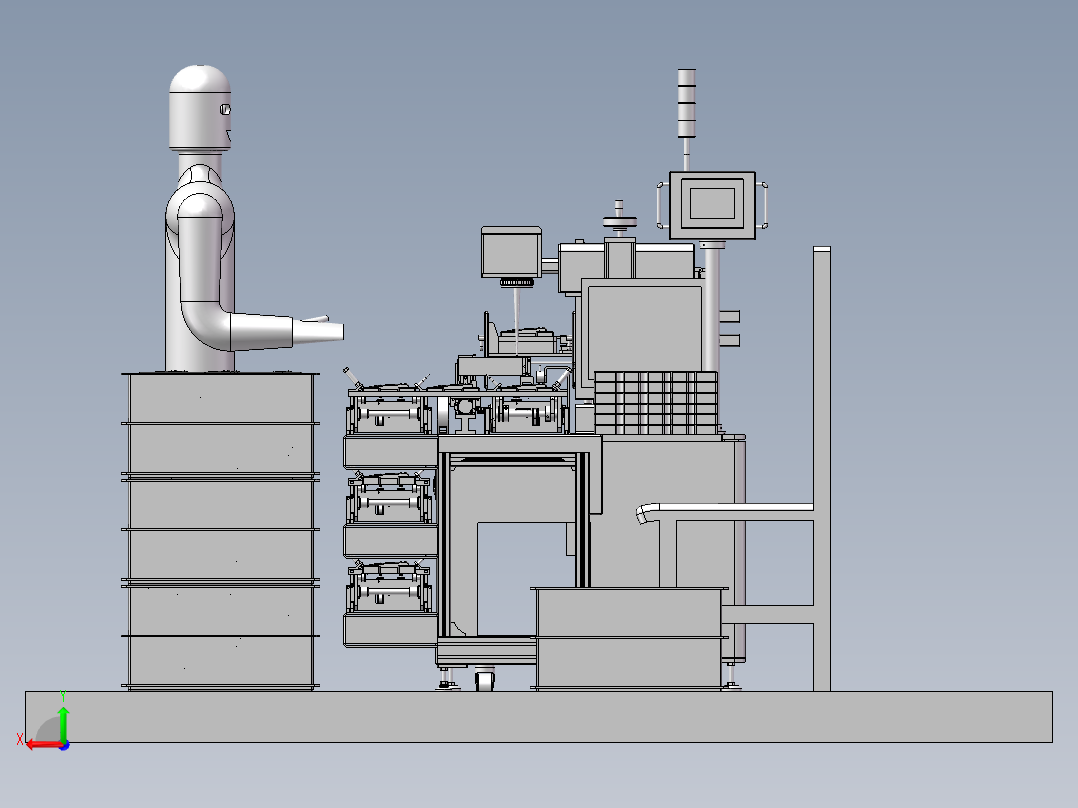Select the tall vertical post on right

pyautogui.click(x=822, y=468)
